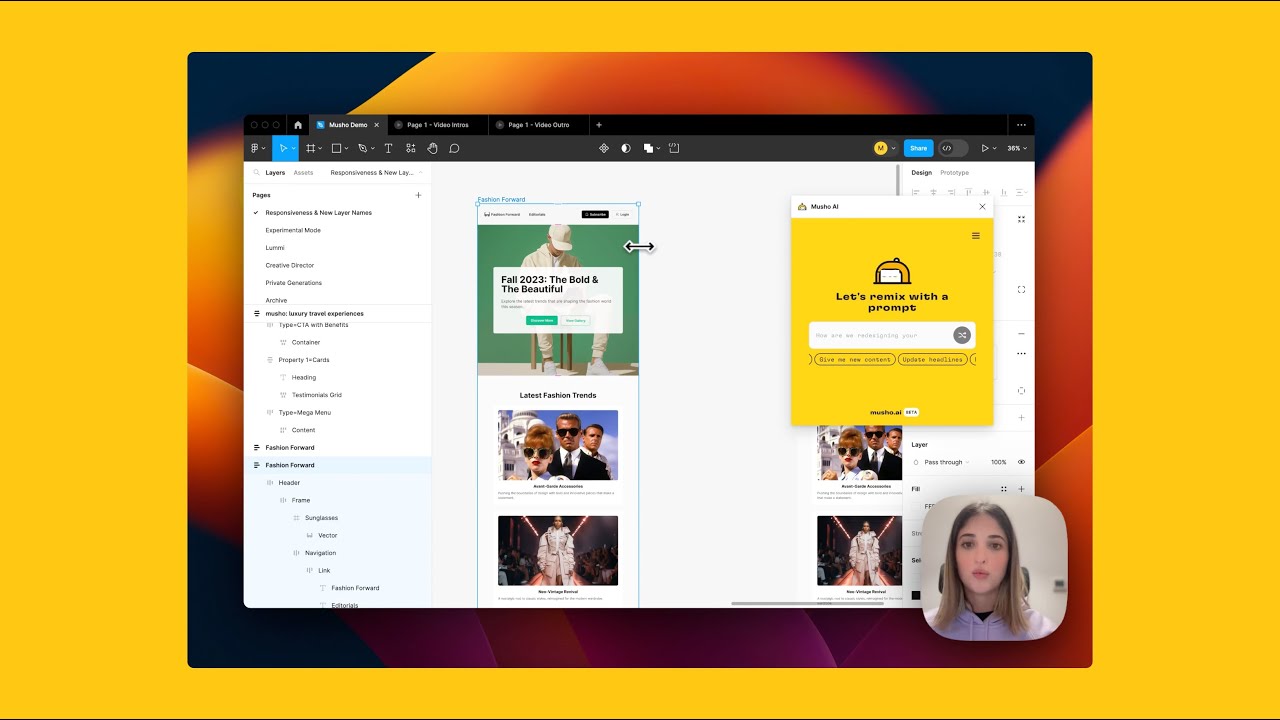This screenshot has width=1280, height=720.
Task: Open the Boolean groups dropdown chevron
Action: [658, 149]
